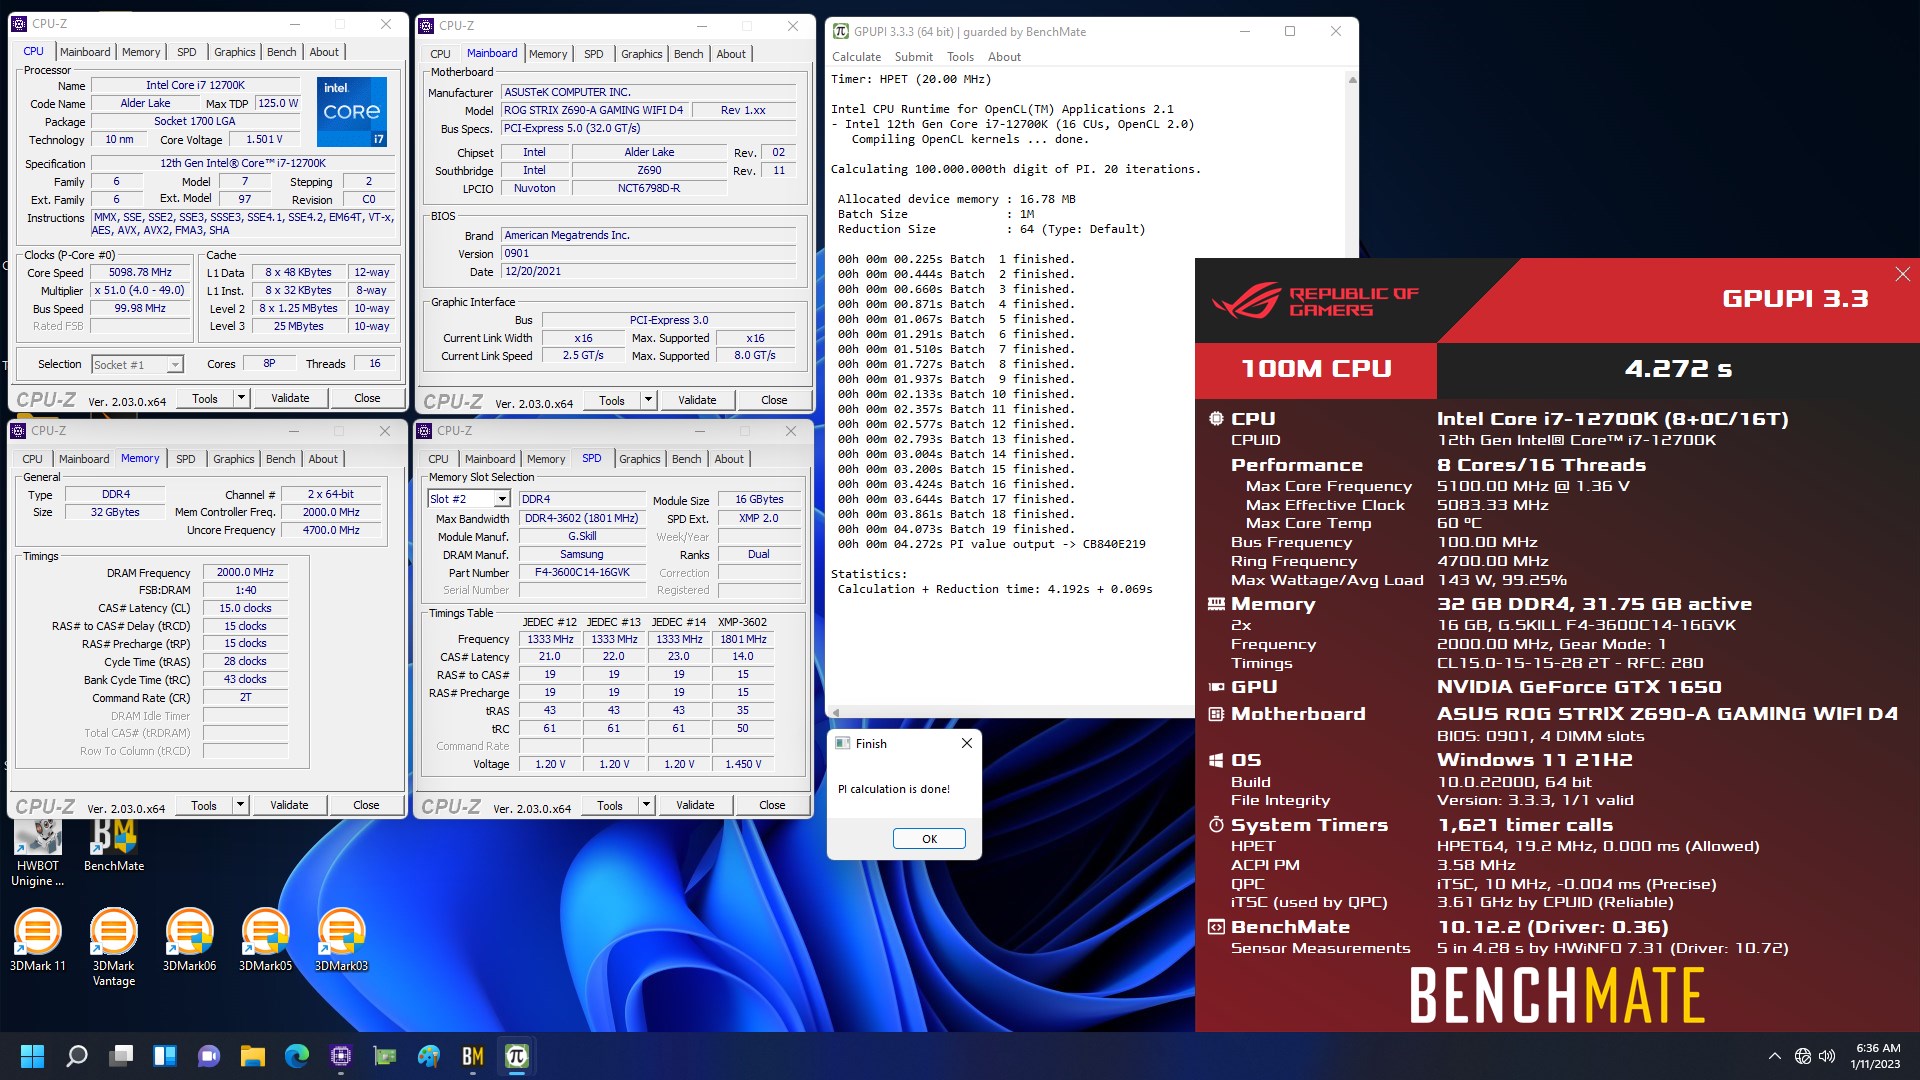
Task: Open the Chat taskbar icon
Action: 209,1056
